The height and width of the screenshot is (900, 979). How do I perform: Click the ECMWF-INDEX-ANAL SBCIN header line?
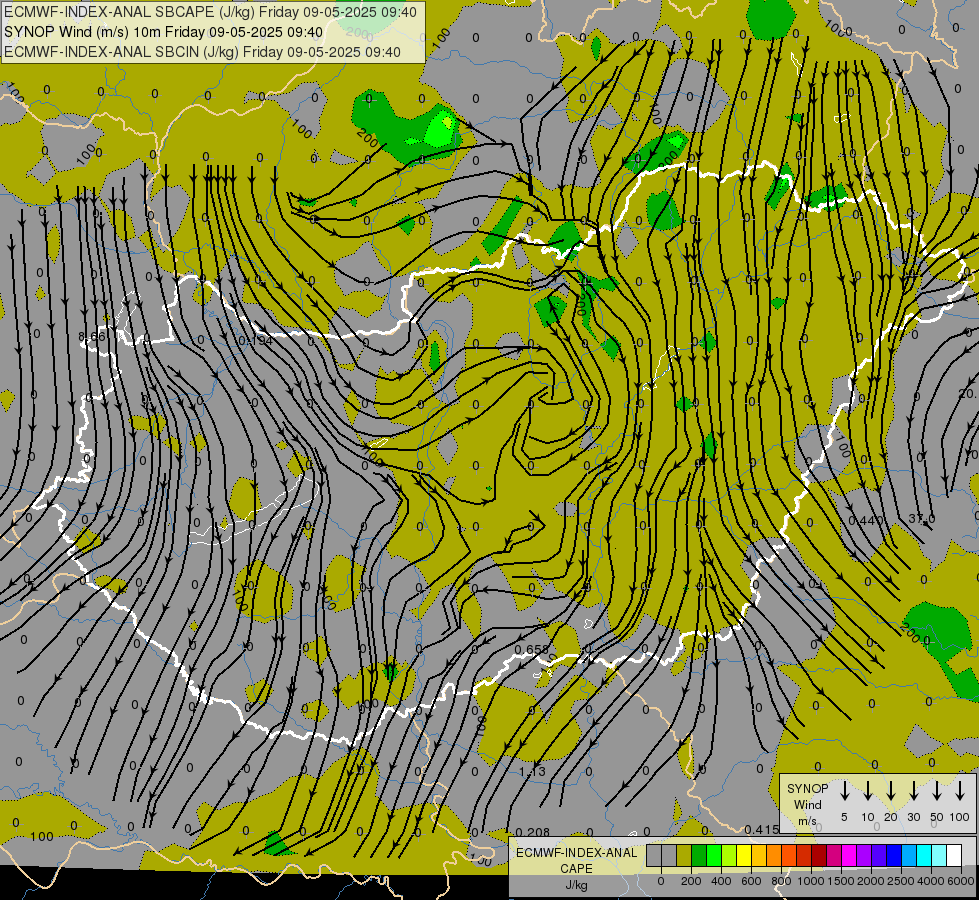click(202, 52)
